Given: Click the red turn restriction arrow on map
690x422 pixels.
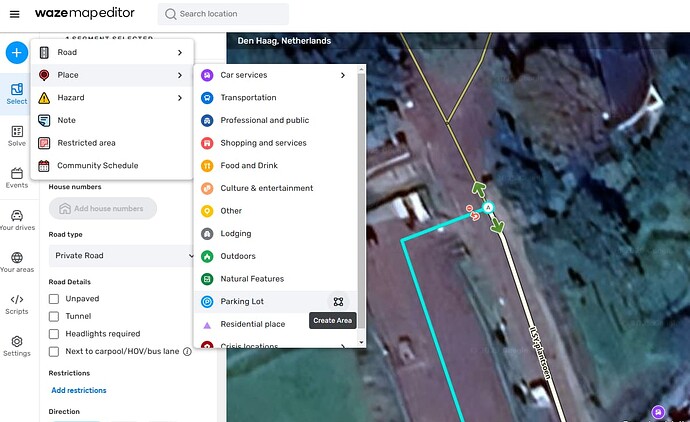Looking at the screenshot, I should [474, 216].
